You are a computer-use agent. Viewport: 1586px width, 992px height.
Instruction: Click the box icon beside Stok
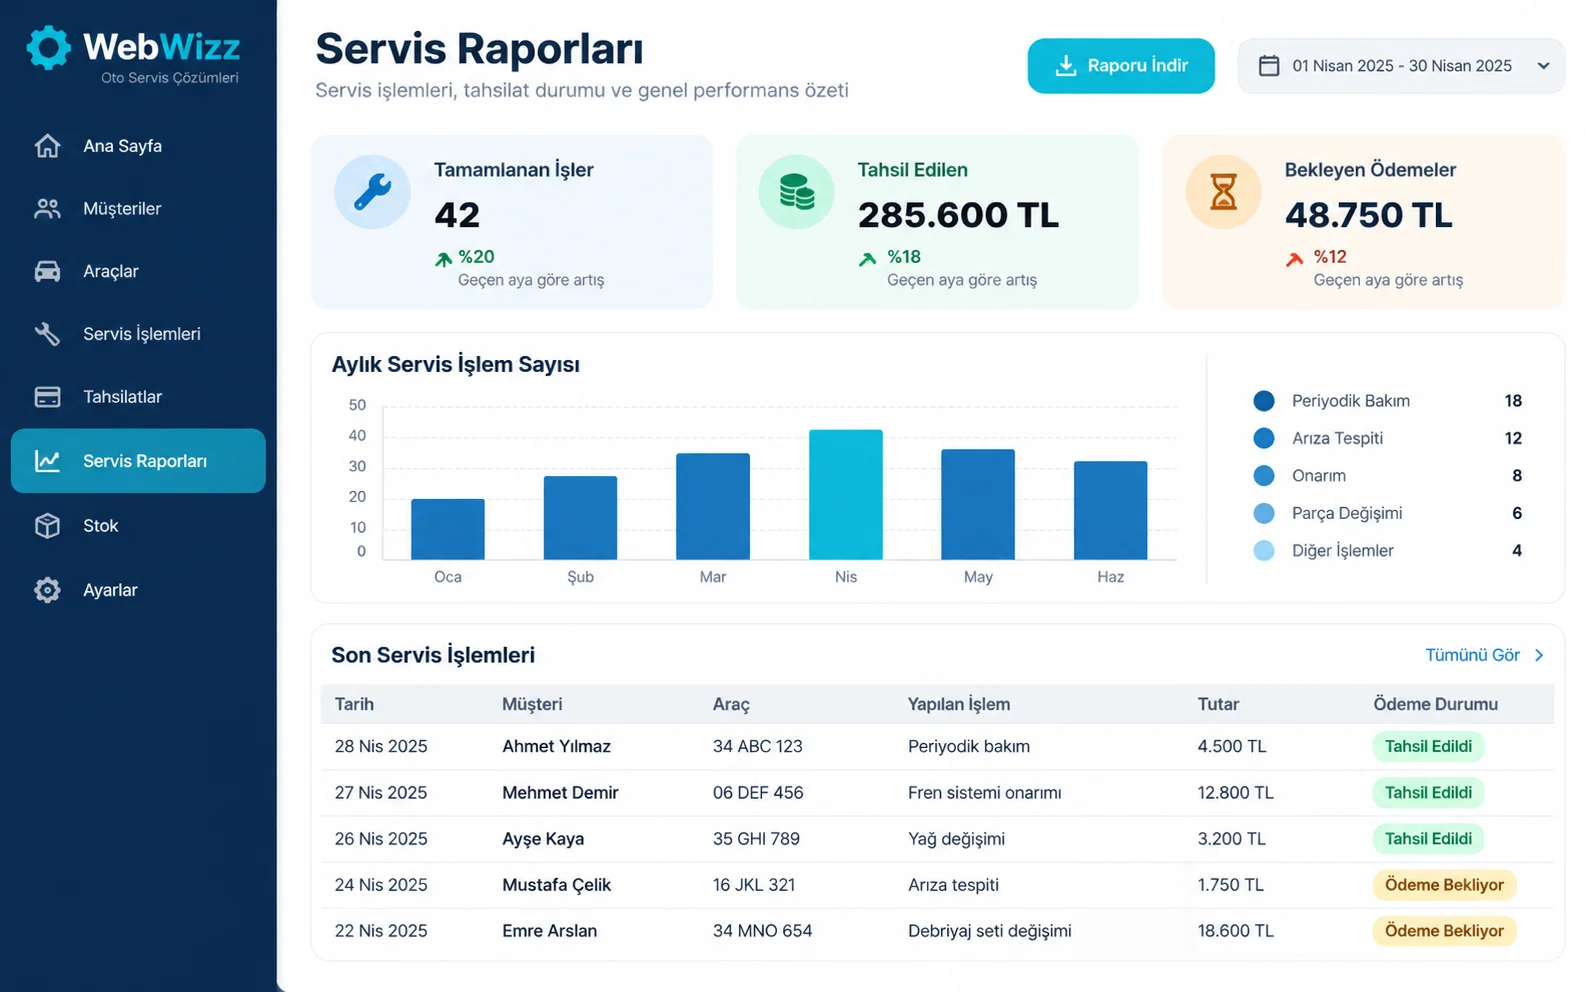pyautogui.click(x=47, y=526)
